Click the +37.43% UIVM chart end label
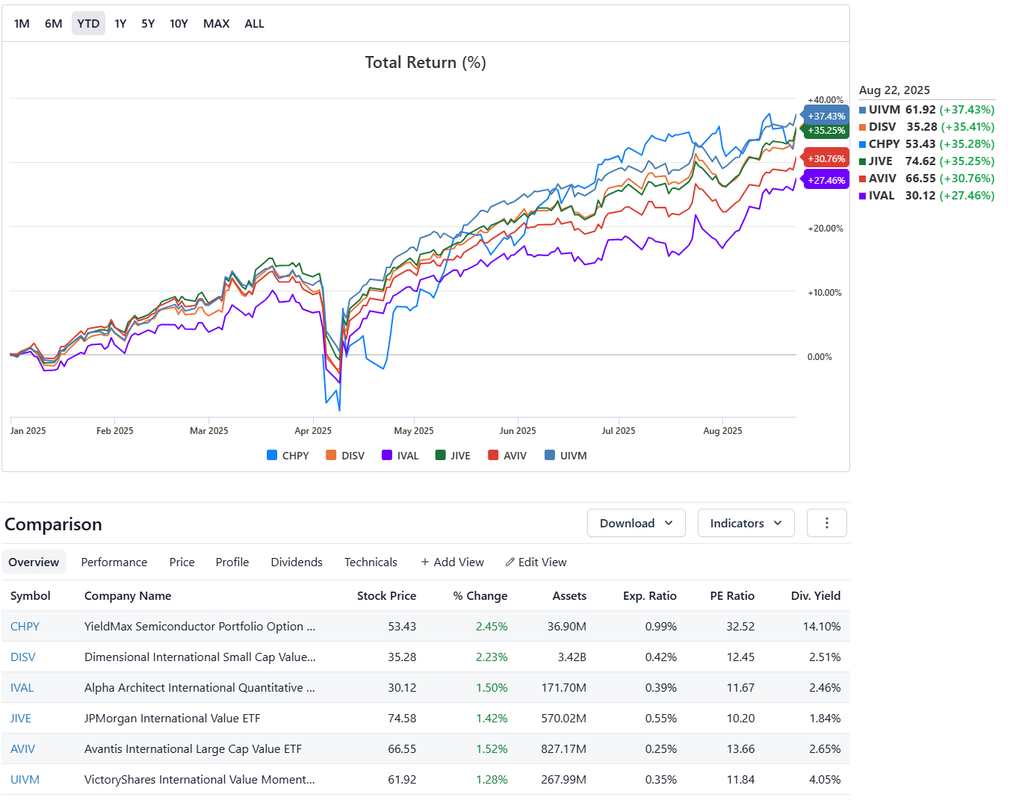 825,116
